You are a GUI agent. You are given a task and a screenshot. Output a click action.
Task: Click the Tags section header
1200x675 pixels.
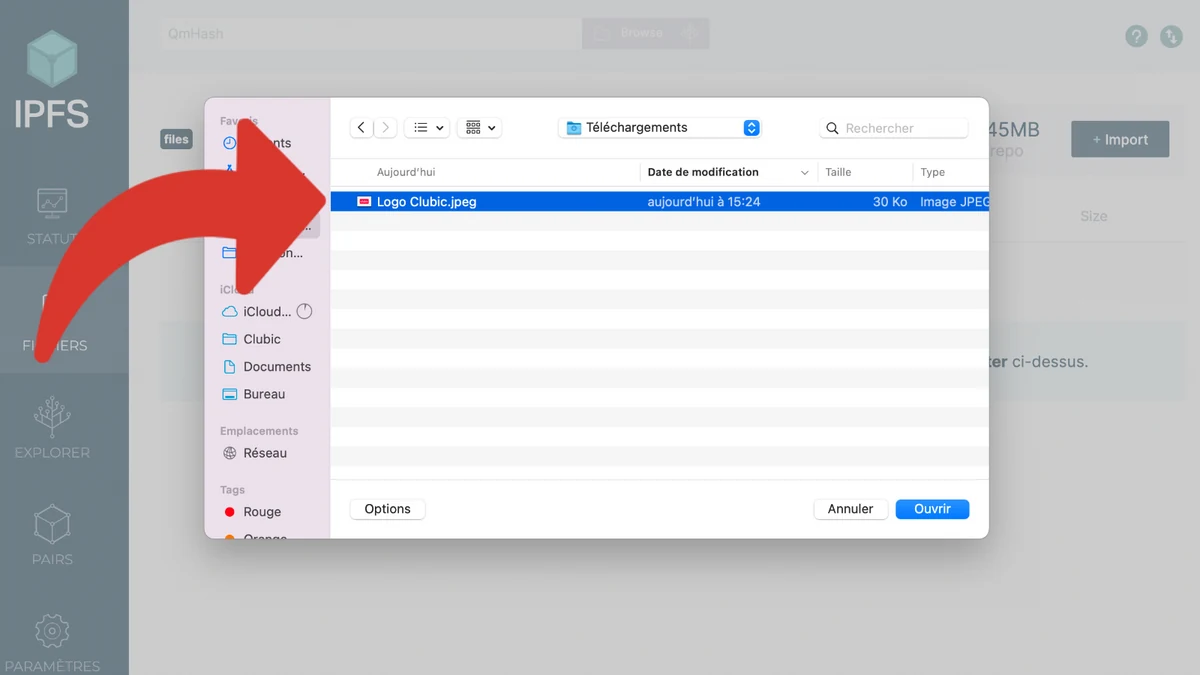(x=233, y=490)
